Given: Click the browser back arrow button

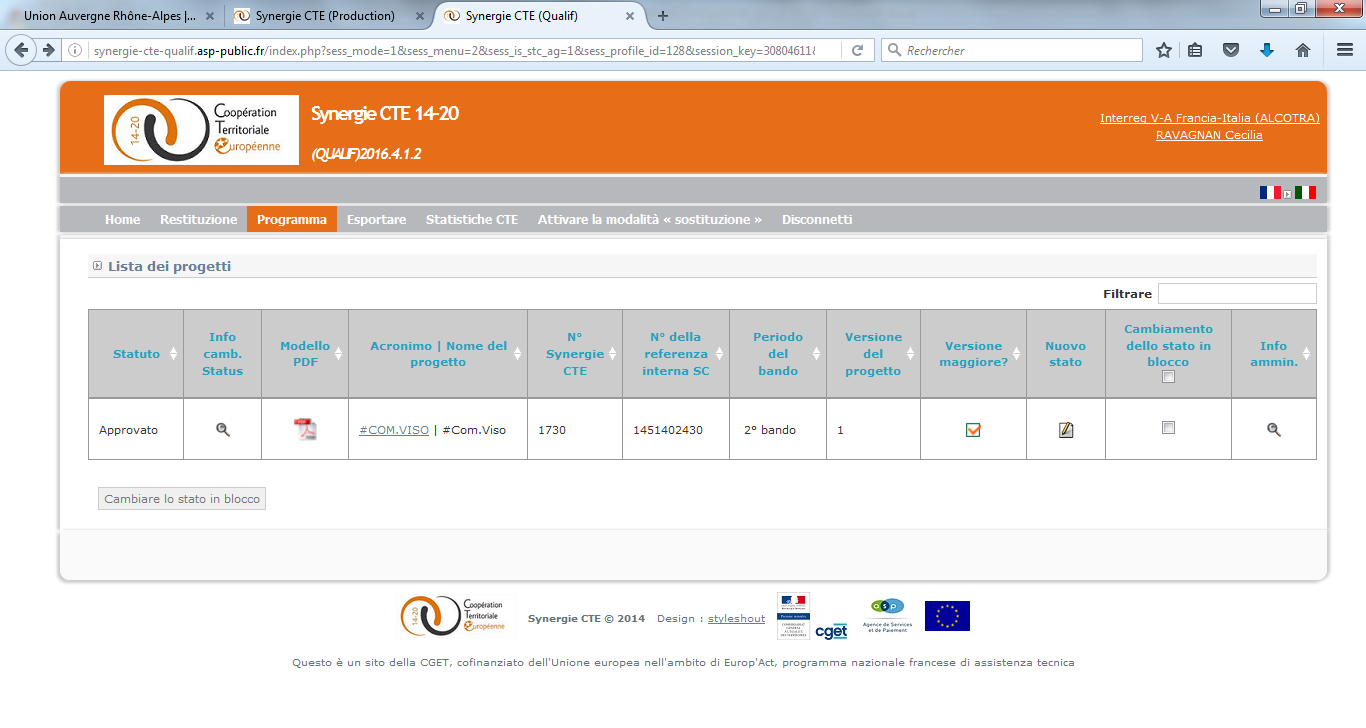Looking at the screenshot, I should click(21, 50).
